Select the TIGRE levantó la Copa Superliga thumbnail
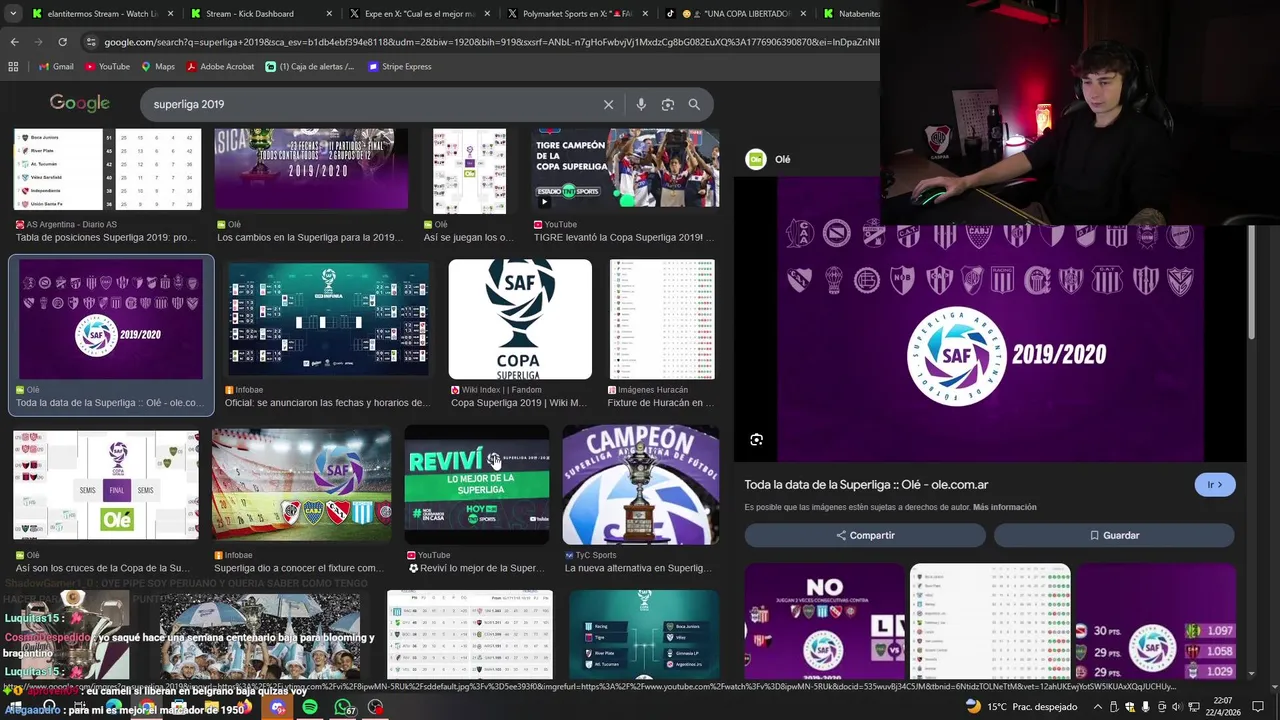 (x=625, y=168)
